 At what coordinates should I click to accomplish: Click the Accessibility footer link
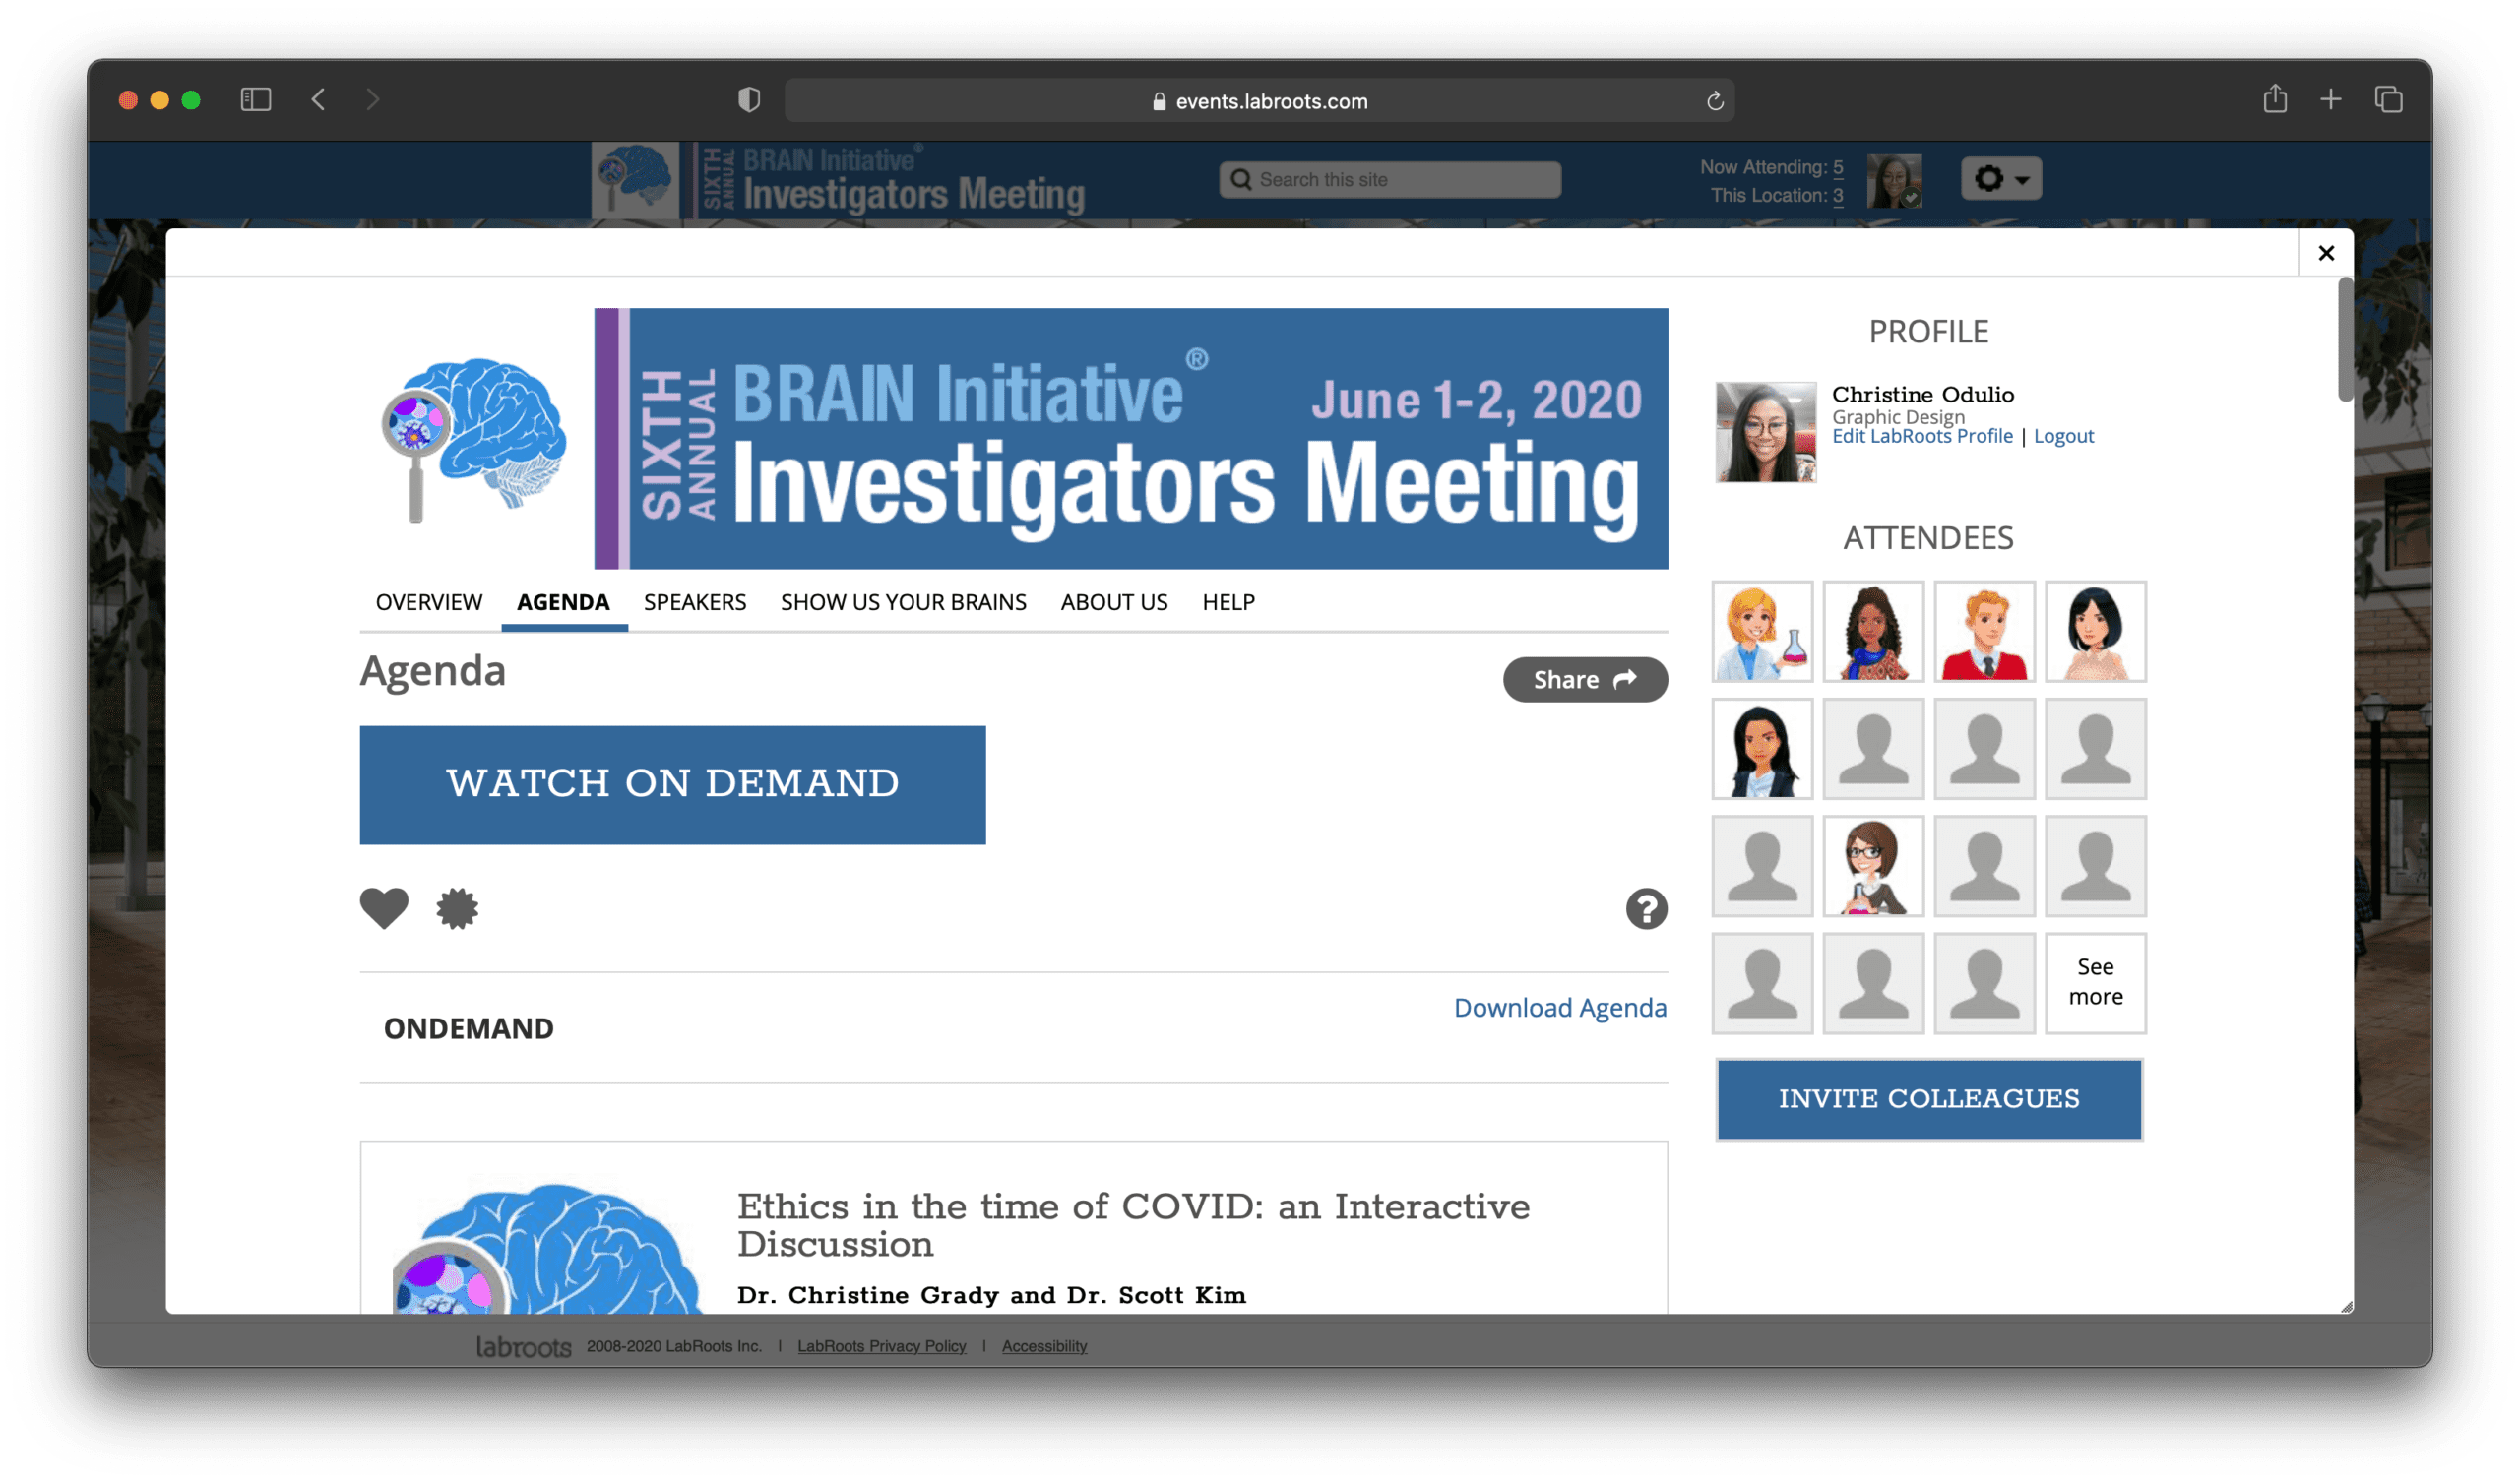(x=1044, y=1346)
